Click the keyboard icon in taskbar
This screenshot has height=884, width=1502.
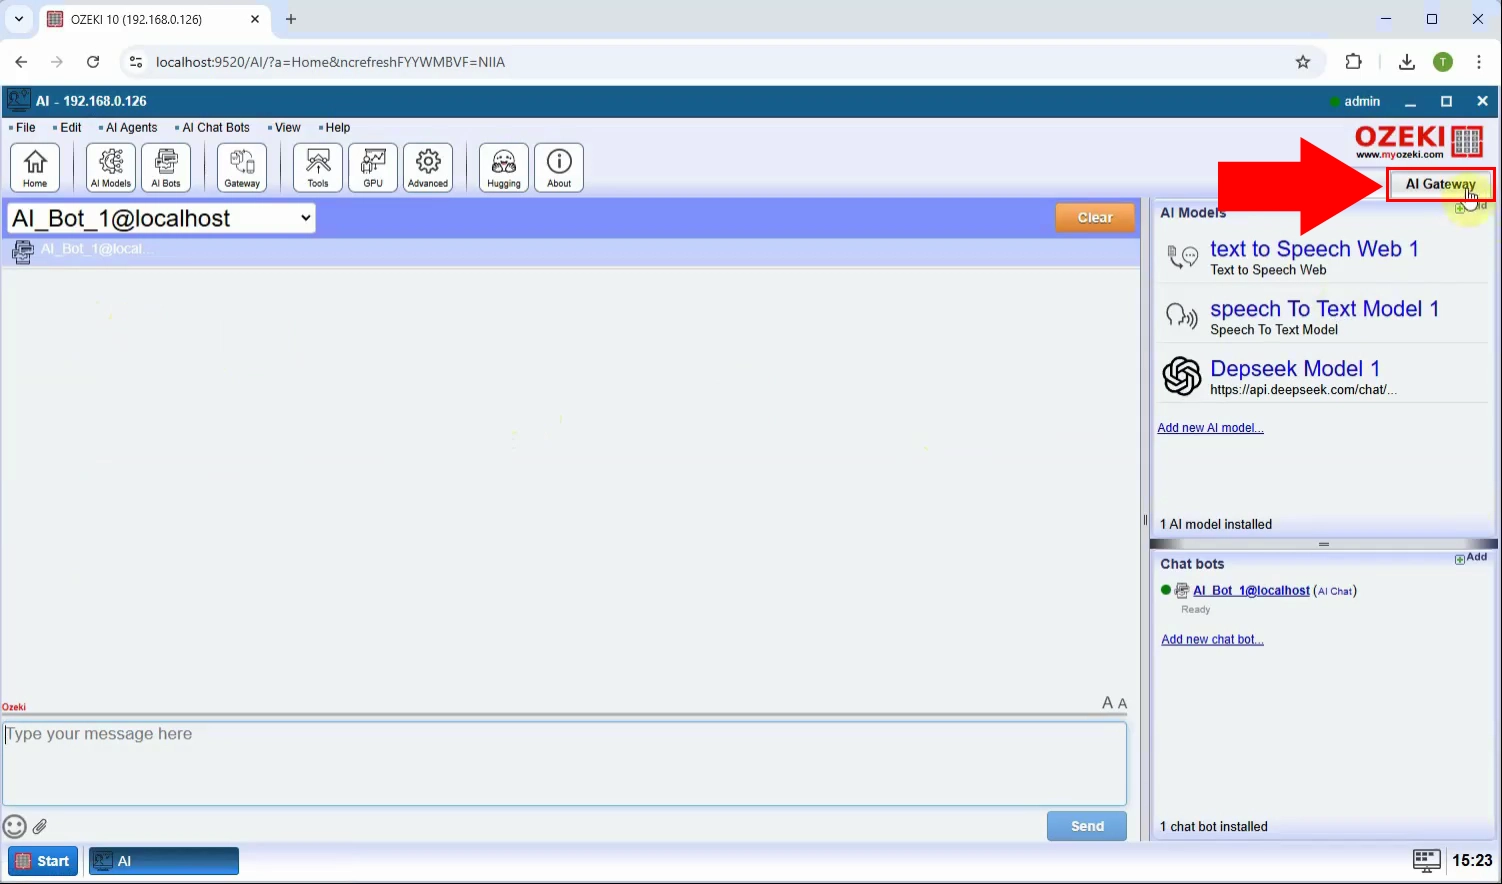point(1426,860)
